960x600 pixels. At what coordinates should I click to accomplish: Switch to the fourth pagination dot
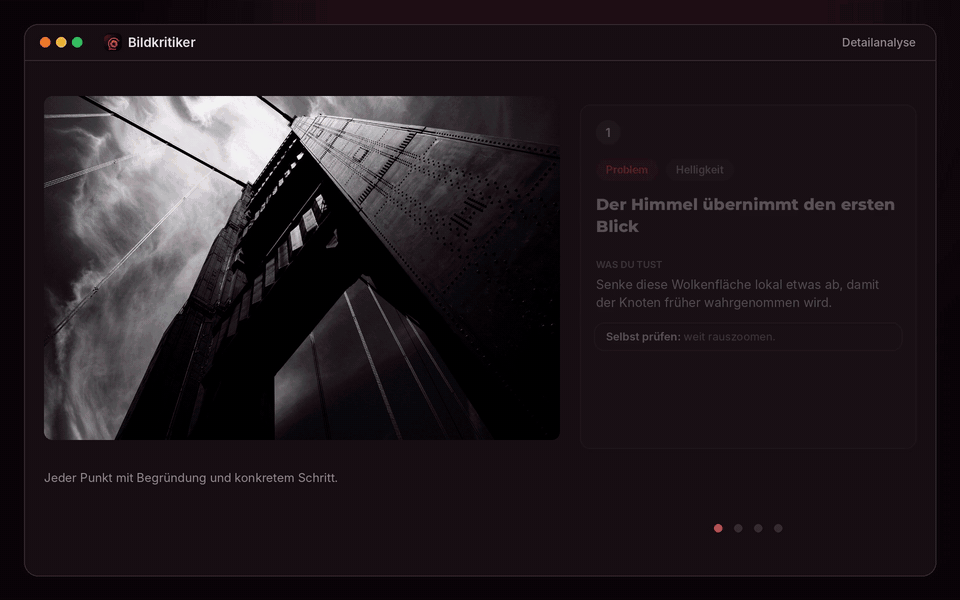(778, 528)
